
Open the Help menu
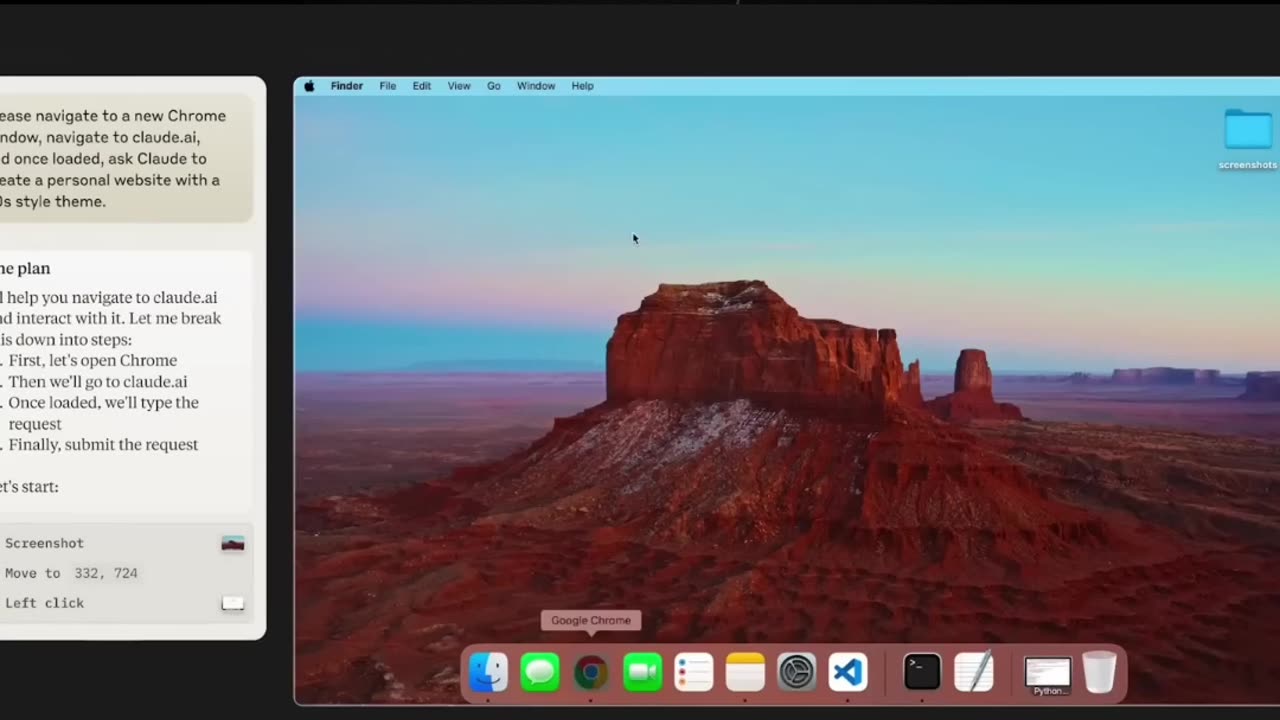pyautogui.click(x=583, y=86)
